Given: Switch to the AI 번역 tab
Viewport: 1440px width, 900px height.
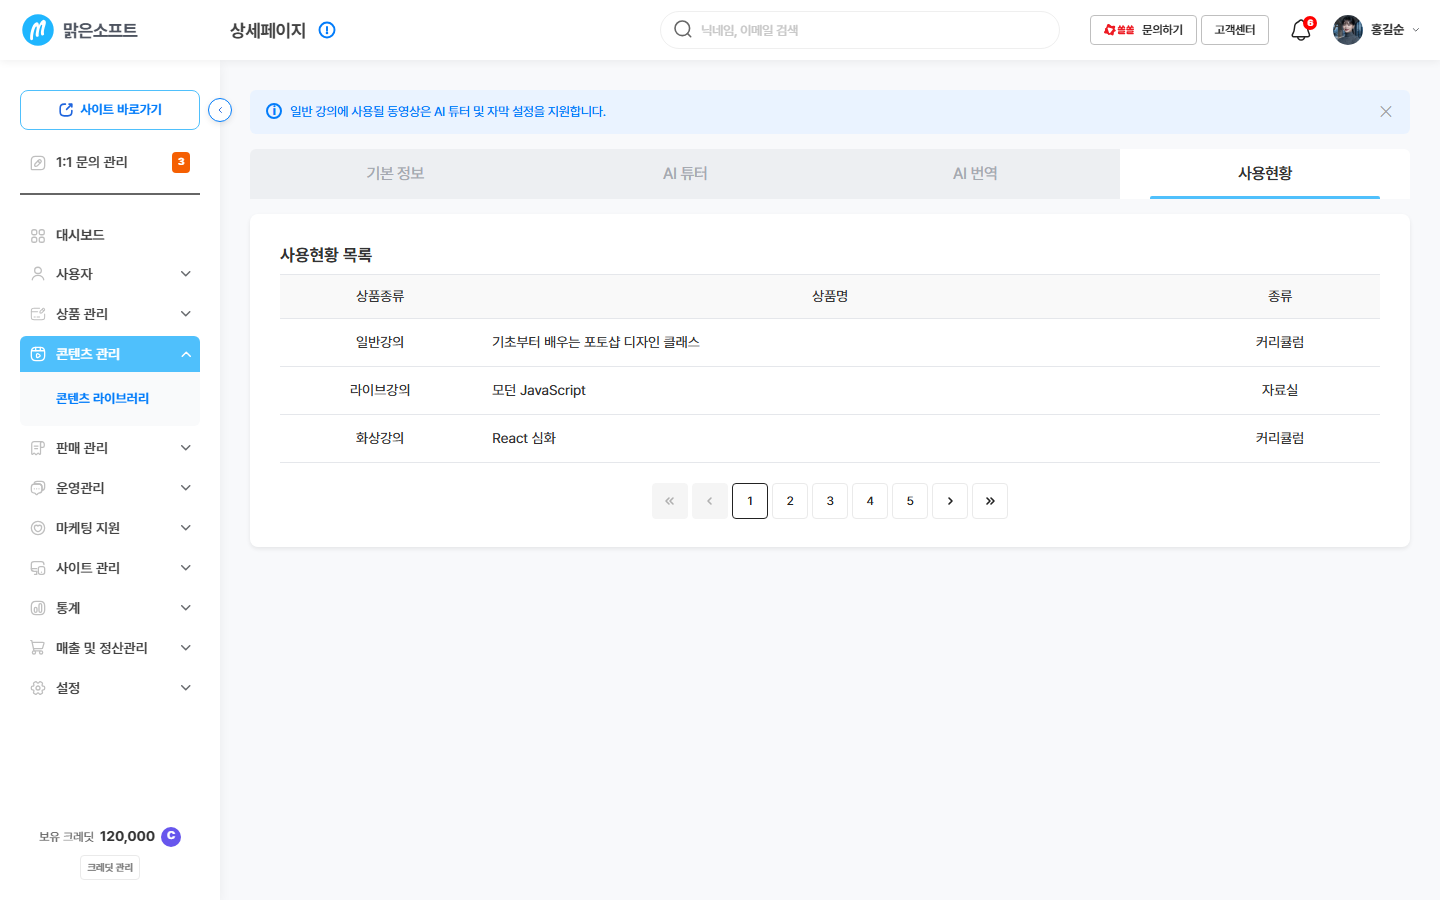Looking at the screenshot, I should point(975,174).
